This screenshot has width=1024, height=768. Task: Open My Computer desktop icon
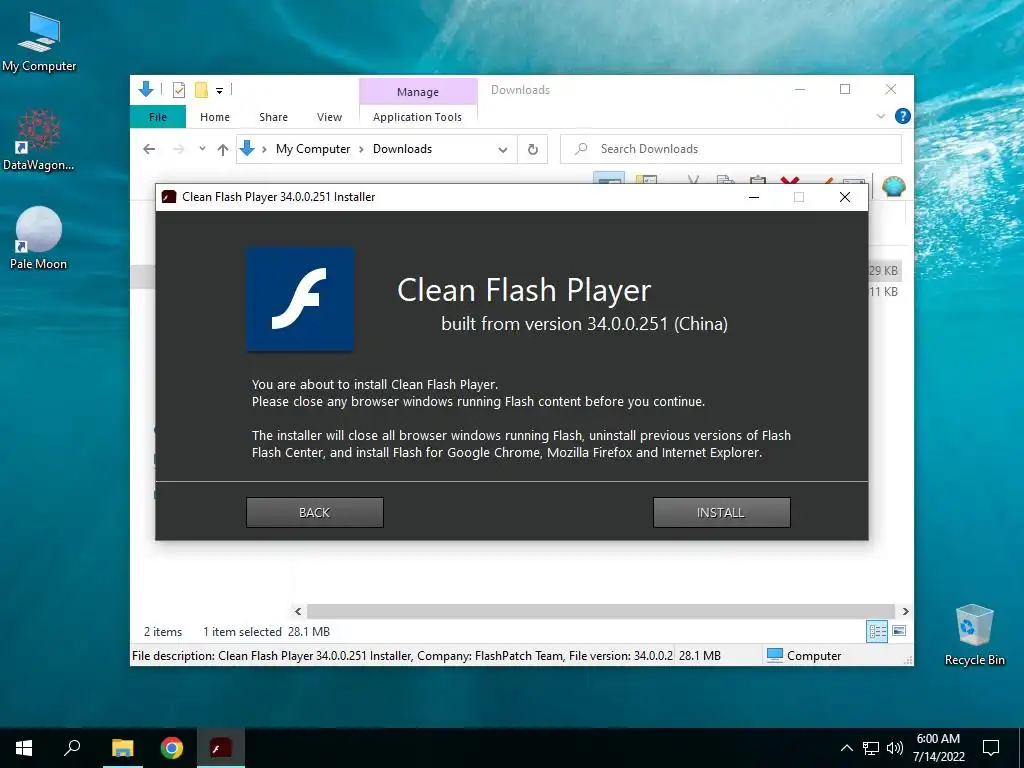(x=39, y=42)
